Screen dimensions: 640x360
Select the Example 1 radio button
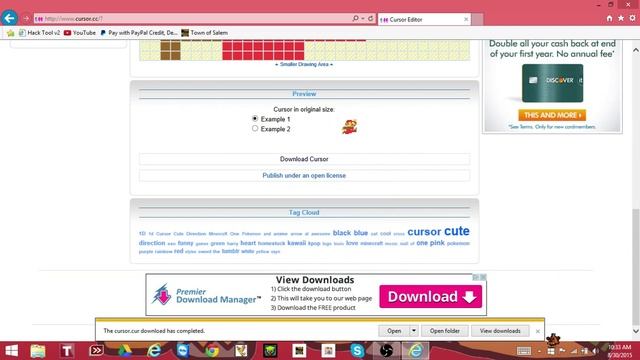pos(255,119)
